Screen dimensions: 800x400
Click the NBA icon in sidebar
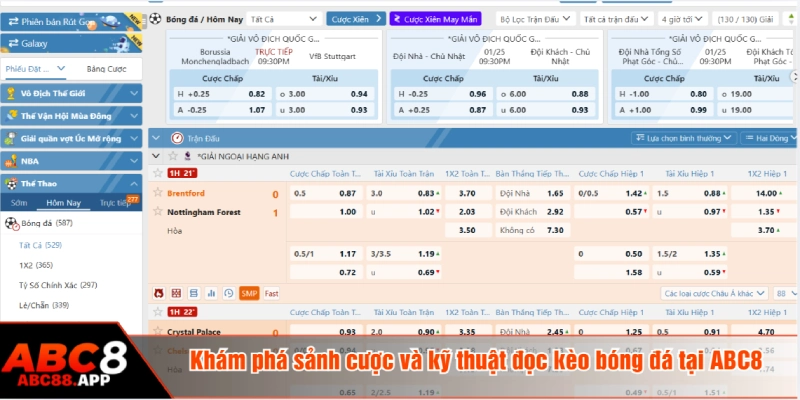point(11,161)
